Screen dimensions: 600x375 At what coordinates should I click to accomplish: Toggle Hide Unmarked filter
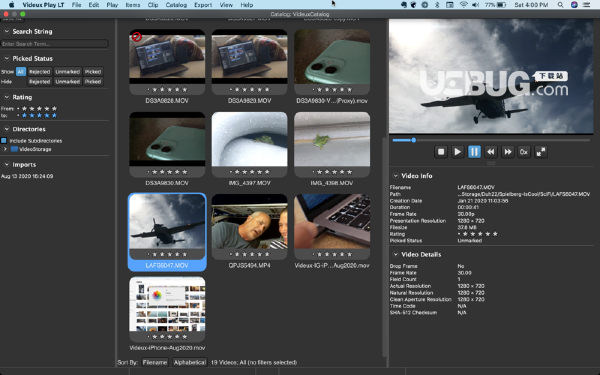click(x=67, y=82)
